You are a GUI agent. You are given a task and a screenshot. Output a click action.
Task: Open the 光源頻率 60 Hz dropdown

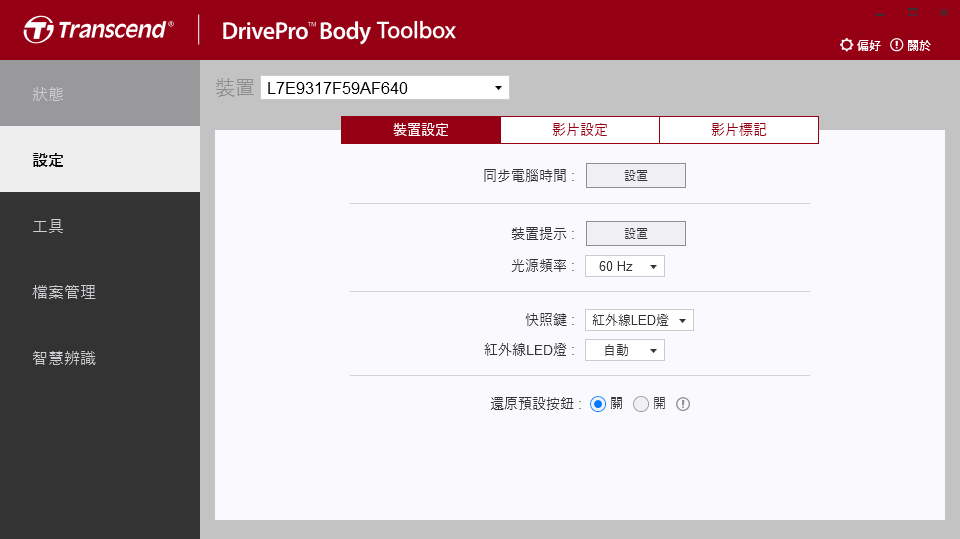click(624, 266)
